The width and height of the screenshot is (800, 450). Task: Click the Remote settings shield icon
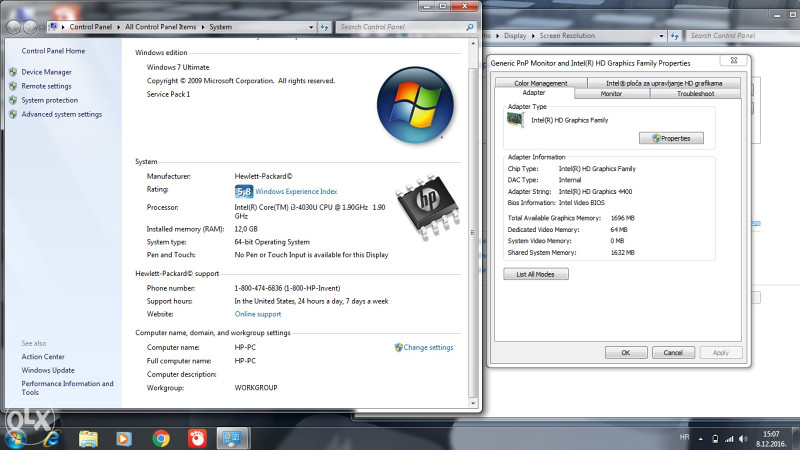(13, 86)
